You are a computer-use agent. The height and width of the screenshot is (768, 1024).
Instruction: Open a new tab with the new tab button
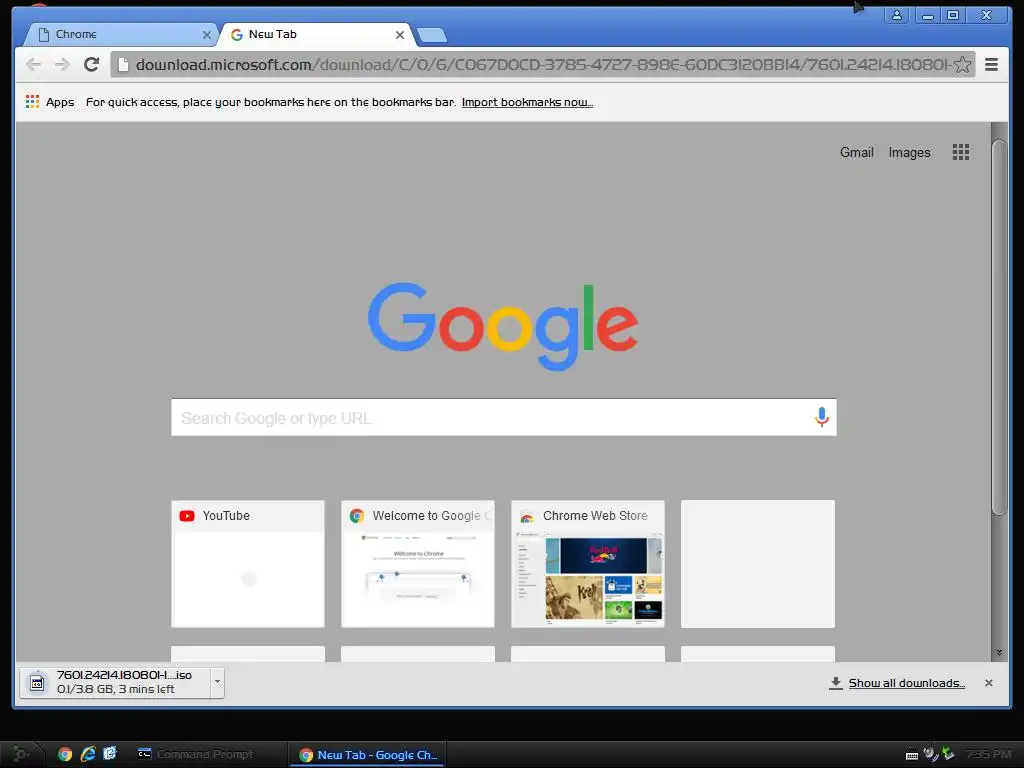pos(432,35)
